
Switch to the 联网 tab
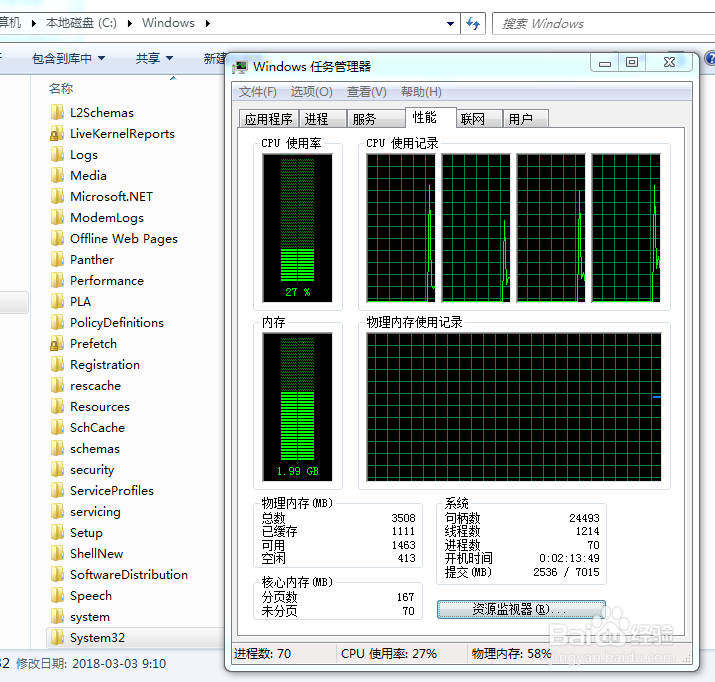tap(479, 119)
